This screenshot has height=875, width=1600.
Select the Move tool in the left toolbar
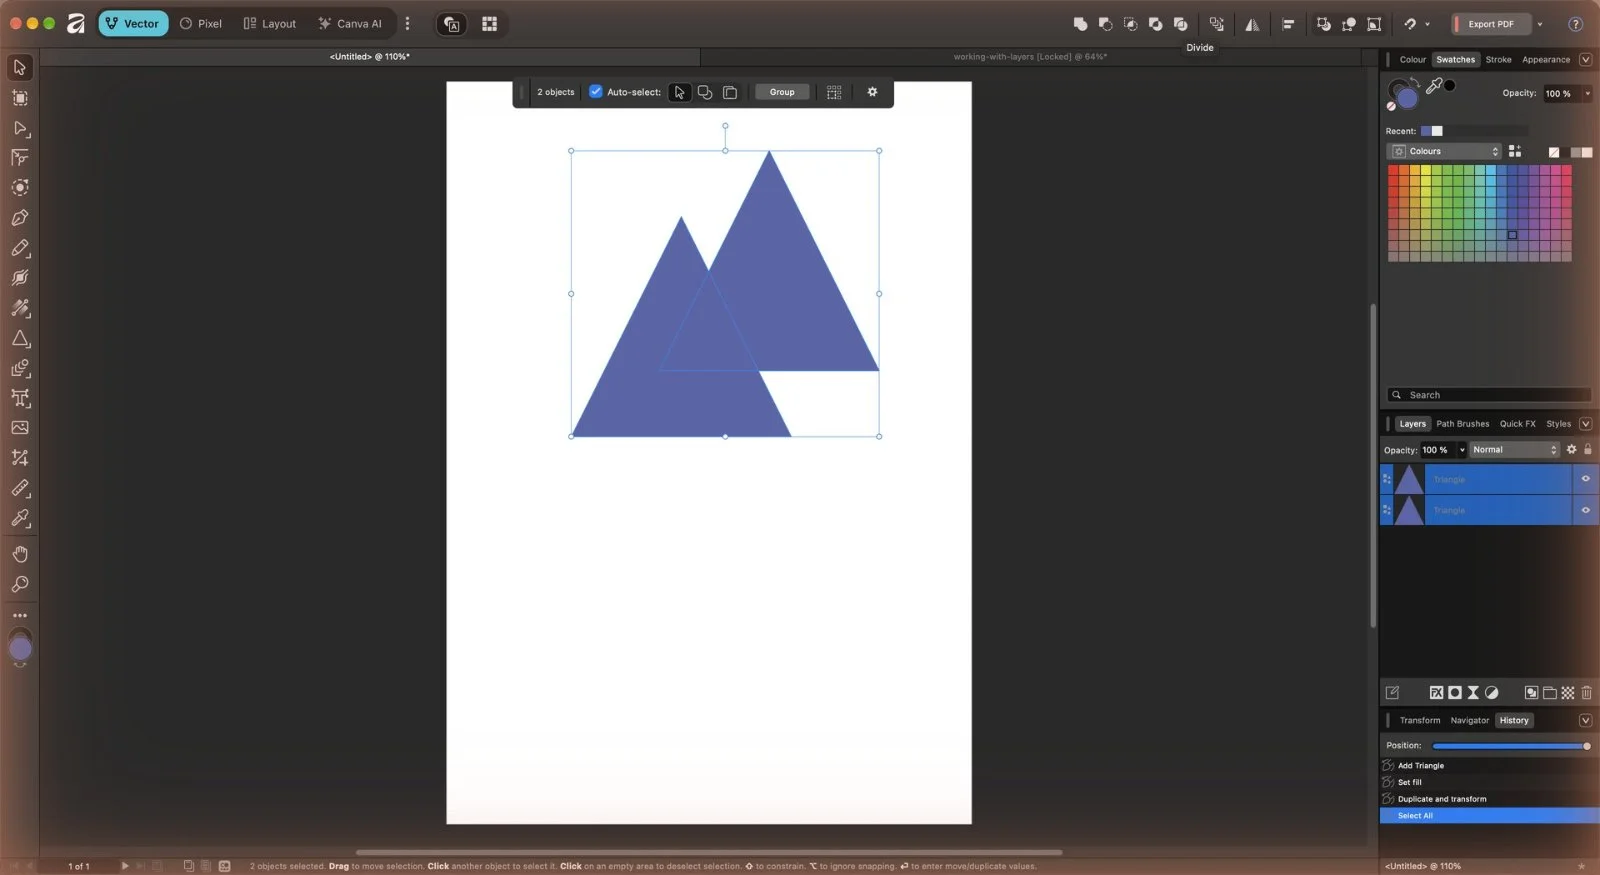pyautogui.click(x=19, y=68)
